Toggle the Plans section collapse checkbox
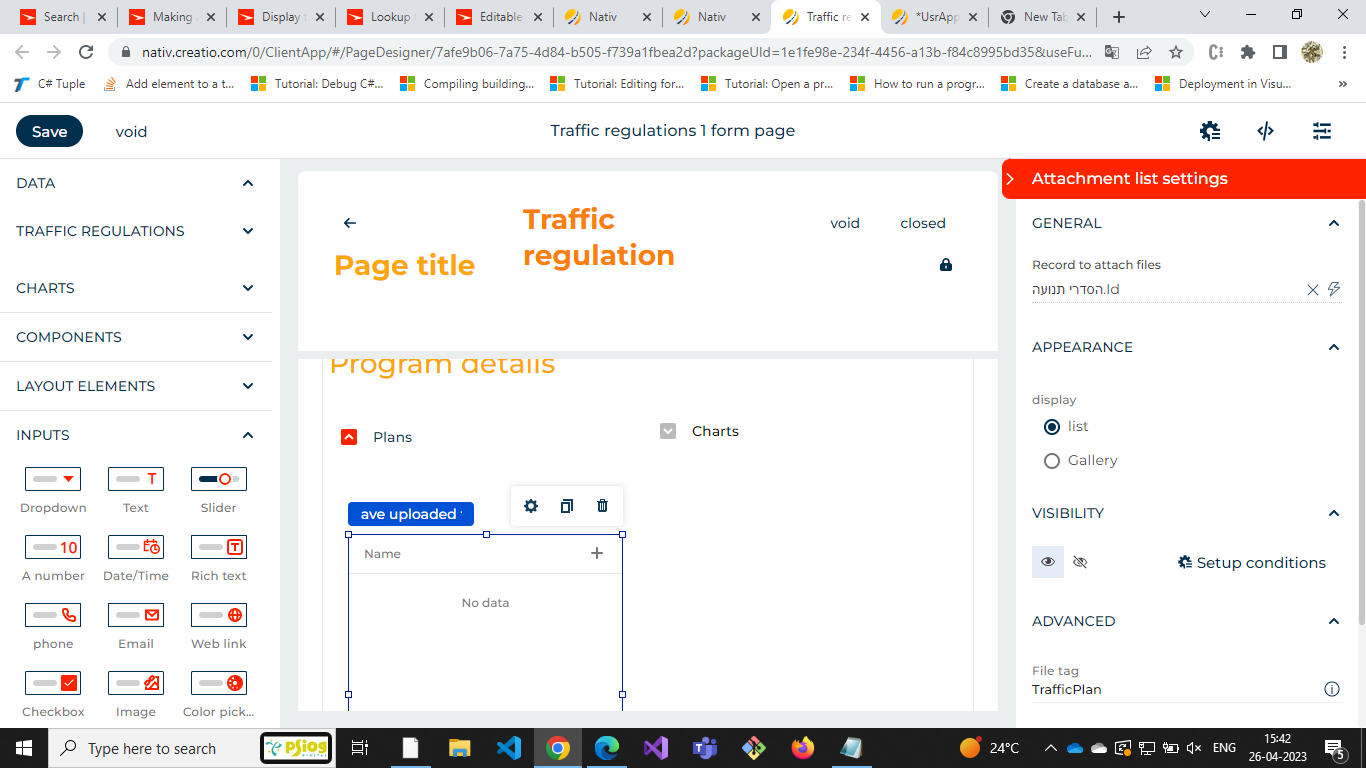The image size is (1366, 768). pyautogui.click(x=349, y=437)
